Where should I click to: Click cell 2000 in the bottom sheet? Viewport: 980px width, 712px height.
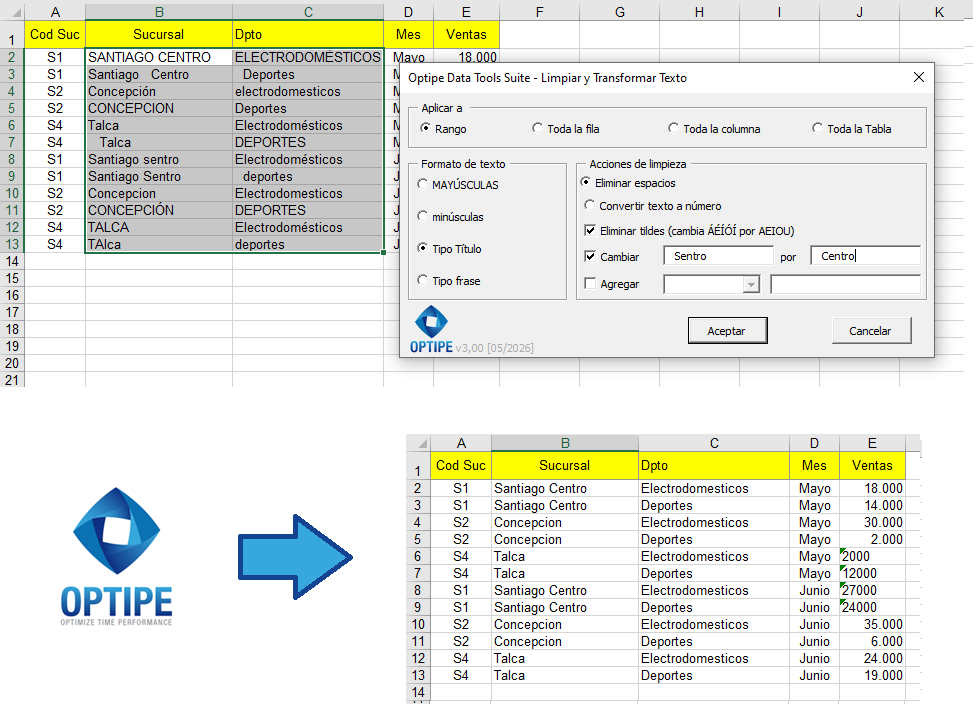(x=872, y=556)
